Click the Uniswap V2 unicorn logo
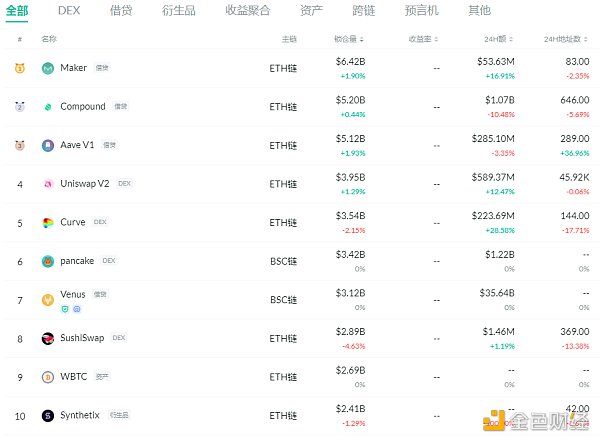 point(48,184)
